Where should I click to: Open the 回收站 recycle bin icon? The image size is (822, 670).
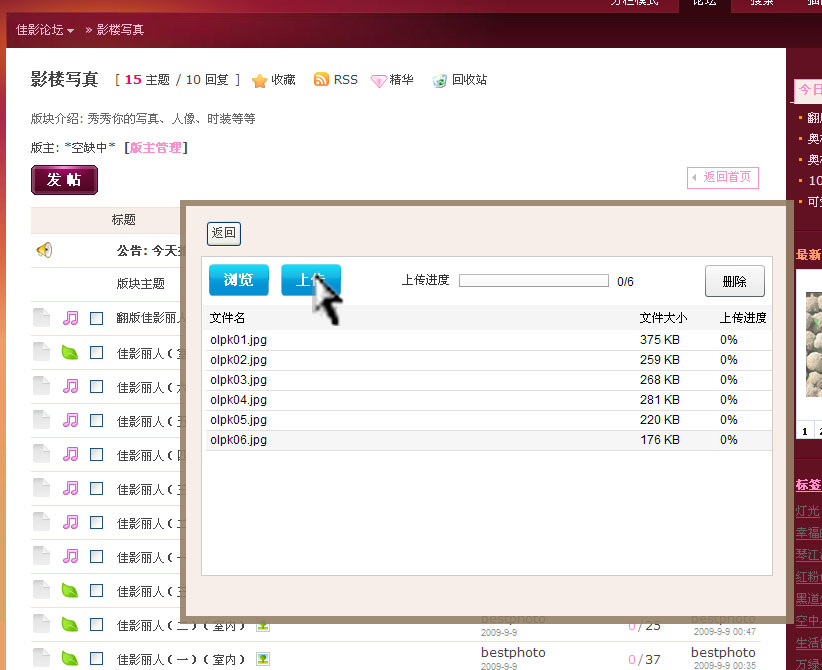[440, 80]
